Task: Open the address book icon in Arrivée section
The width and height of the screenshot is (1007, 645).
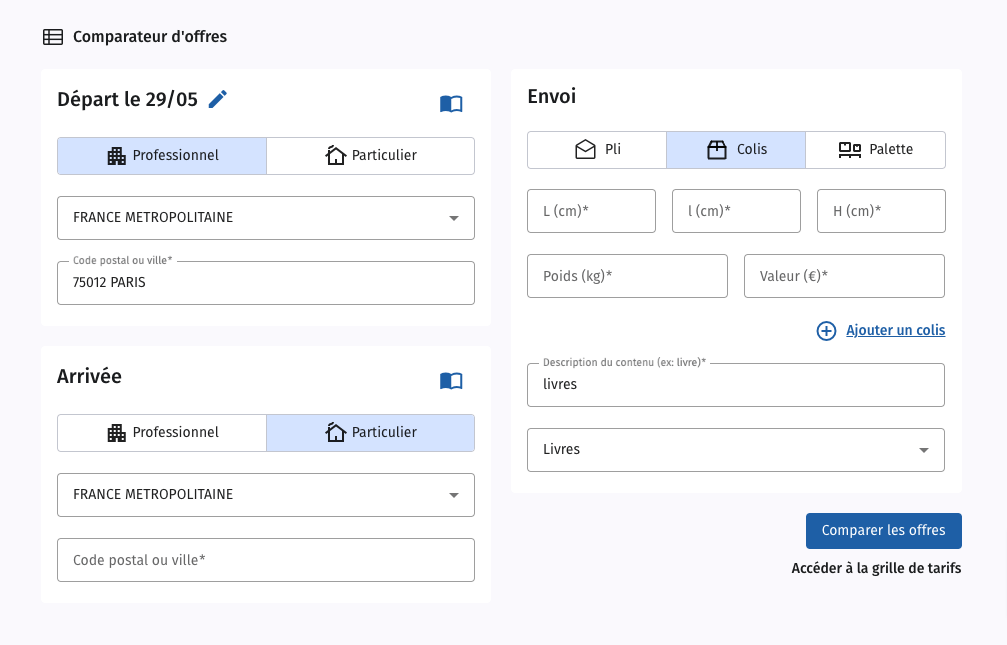Action: pos(451,380)
